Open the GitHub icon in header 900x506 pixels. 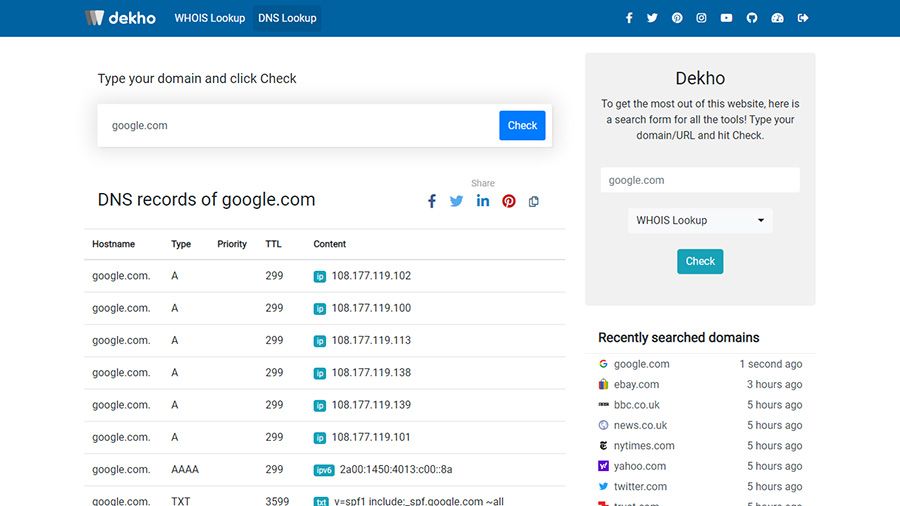tap(752, 18)
